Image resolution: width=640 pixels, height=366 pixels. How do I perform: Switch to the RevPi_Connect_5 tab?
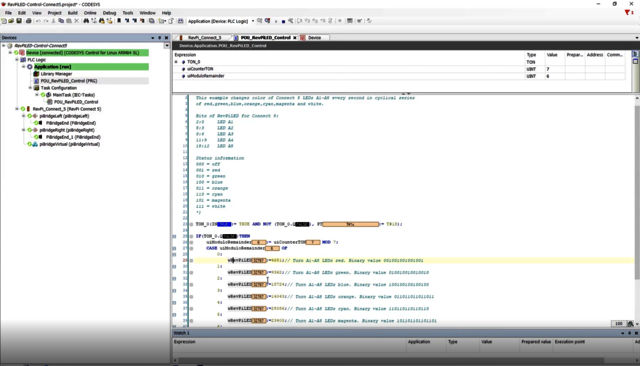(204, 38)
